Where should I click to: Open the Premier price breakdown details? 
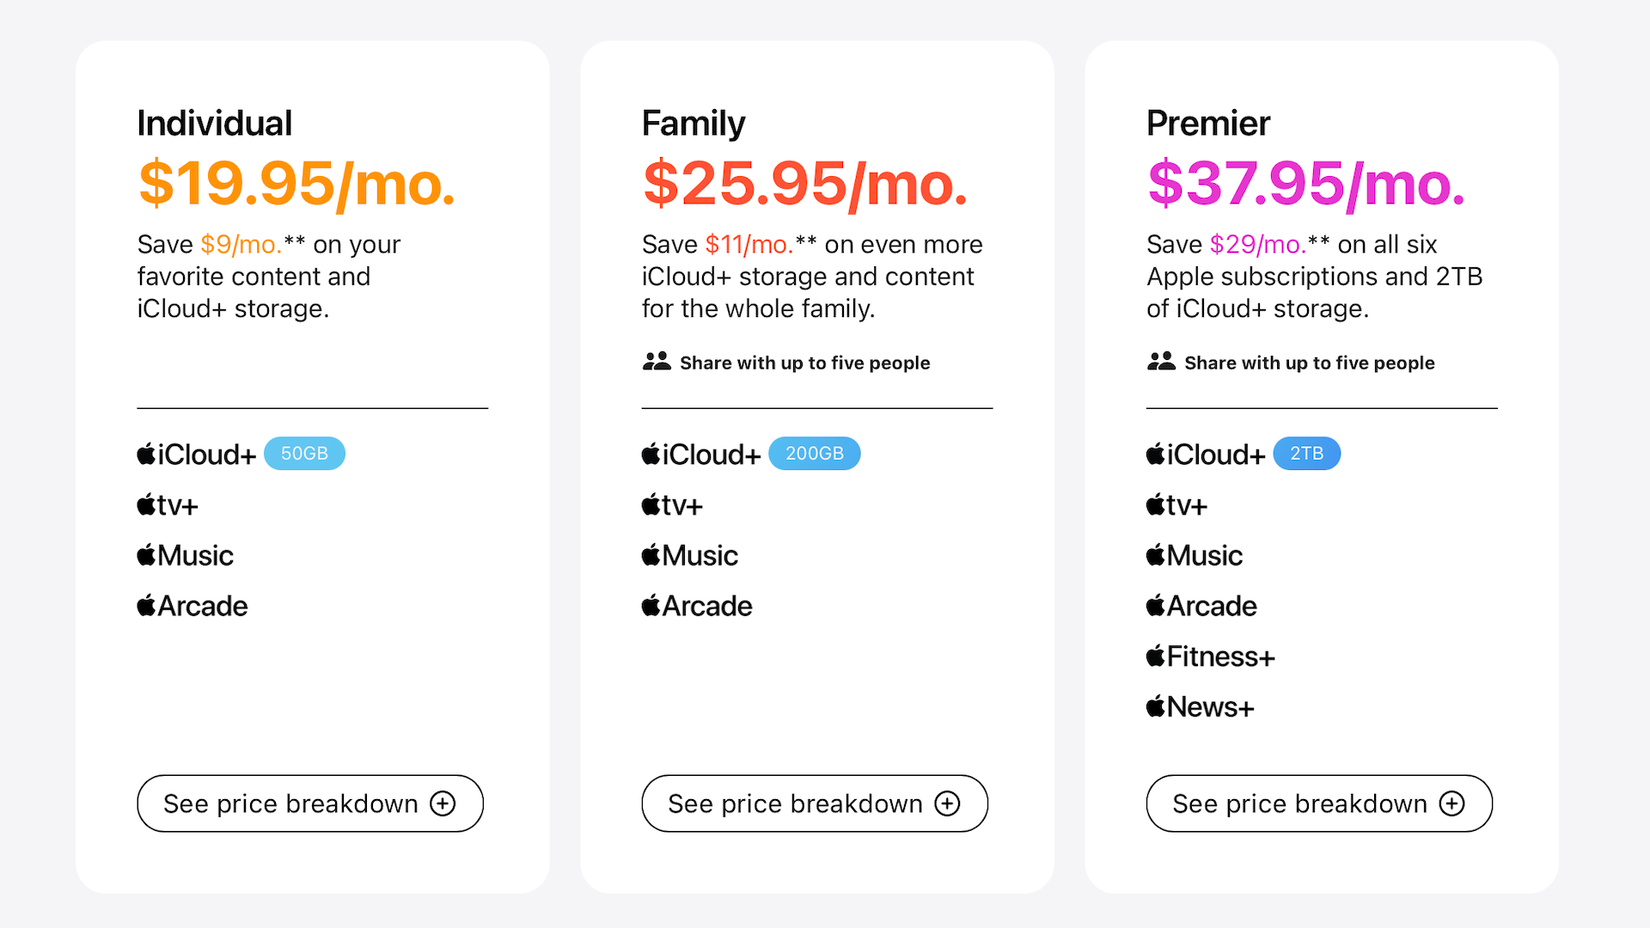pos(1451,803)
